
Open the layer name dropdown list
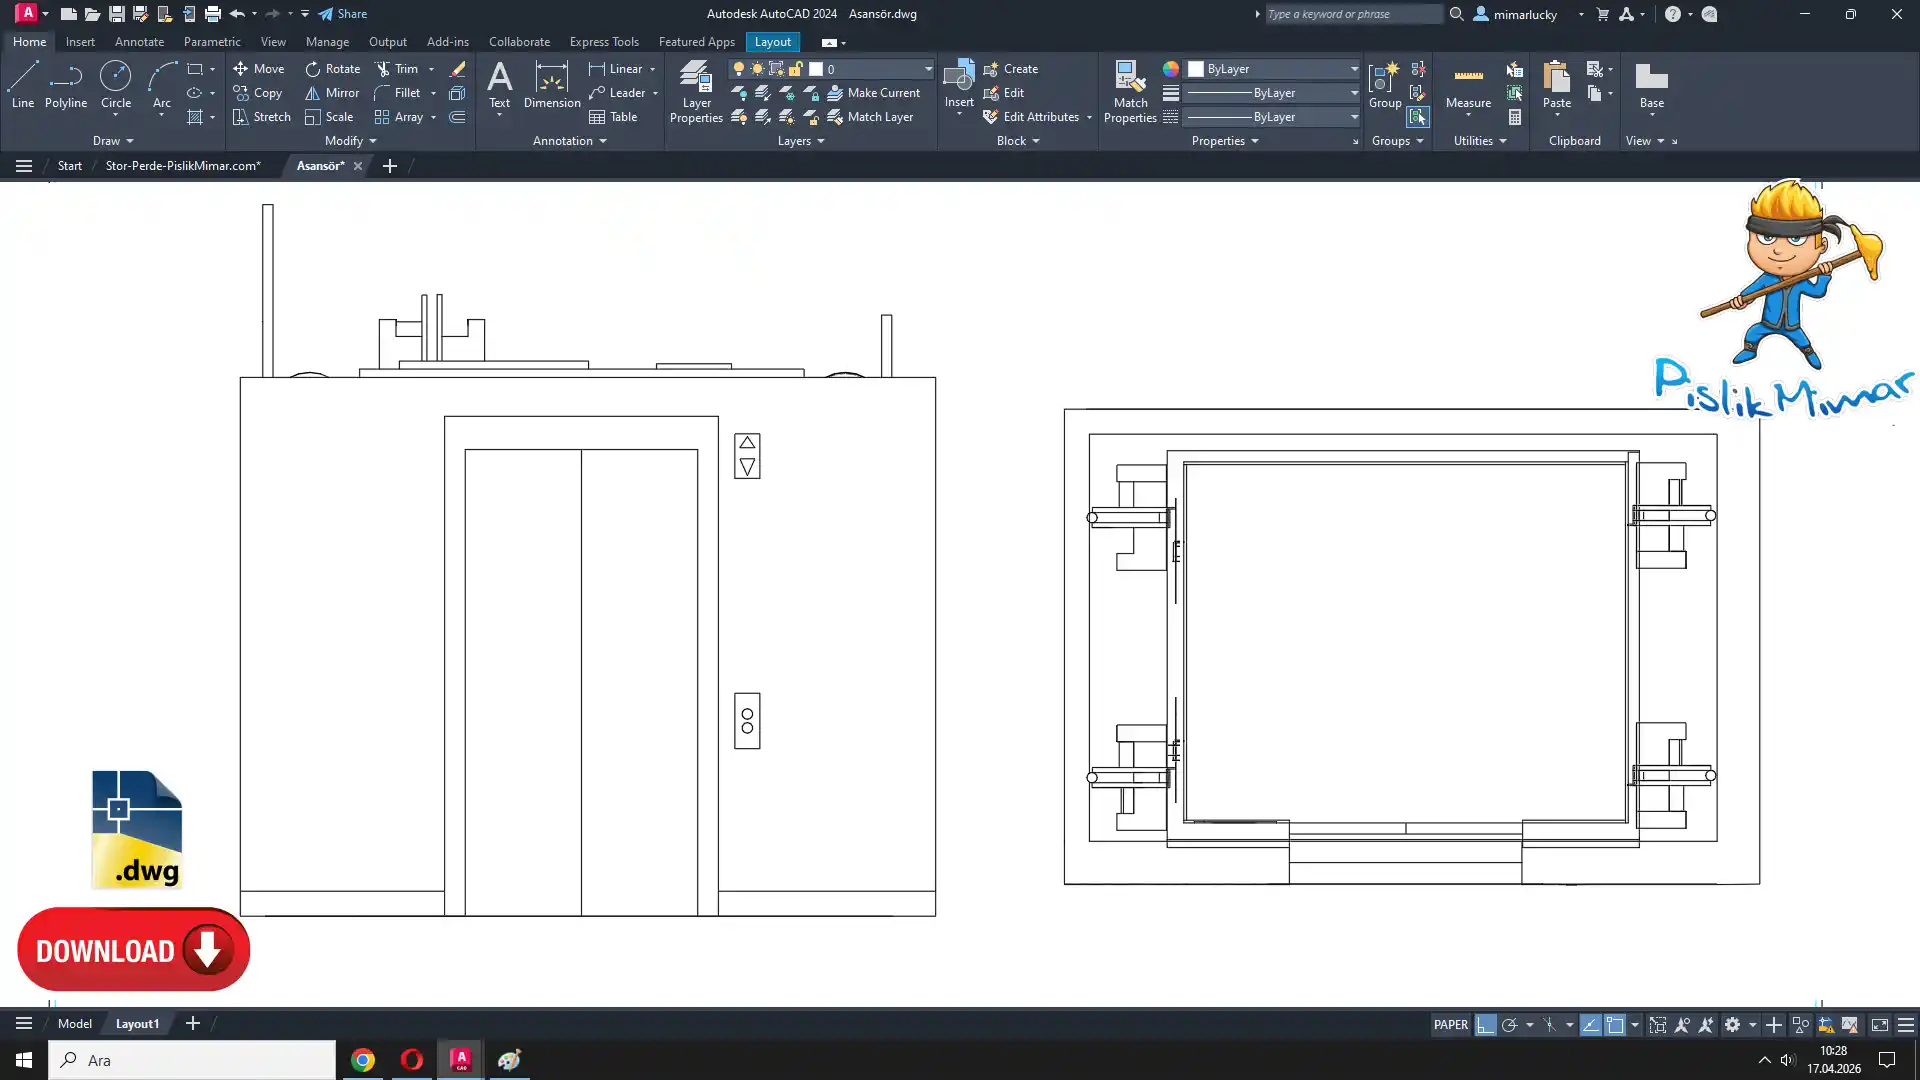point(928,69)
